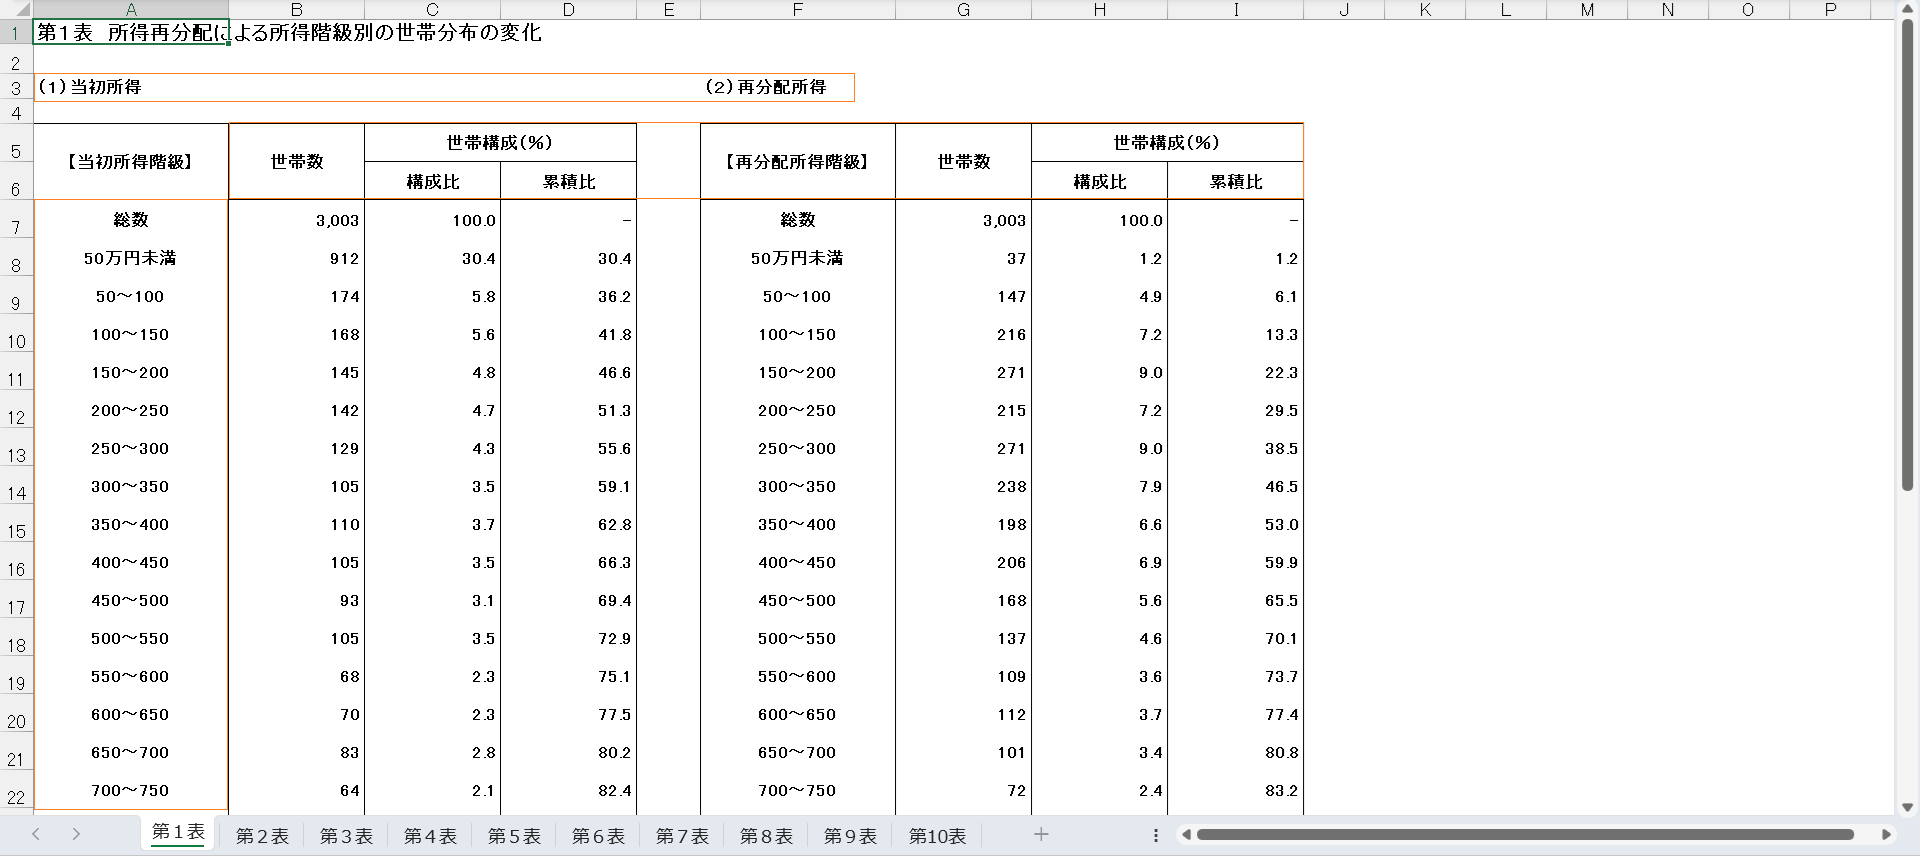Select the 世帯数 value 912 cell
Image resolution: width=1920 pixels, height=856 pixels.
coord(296,259)
